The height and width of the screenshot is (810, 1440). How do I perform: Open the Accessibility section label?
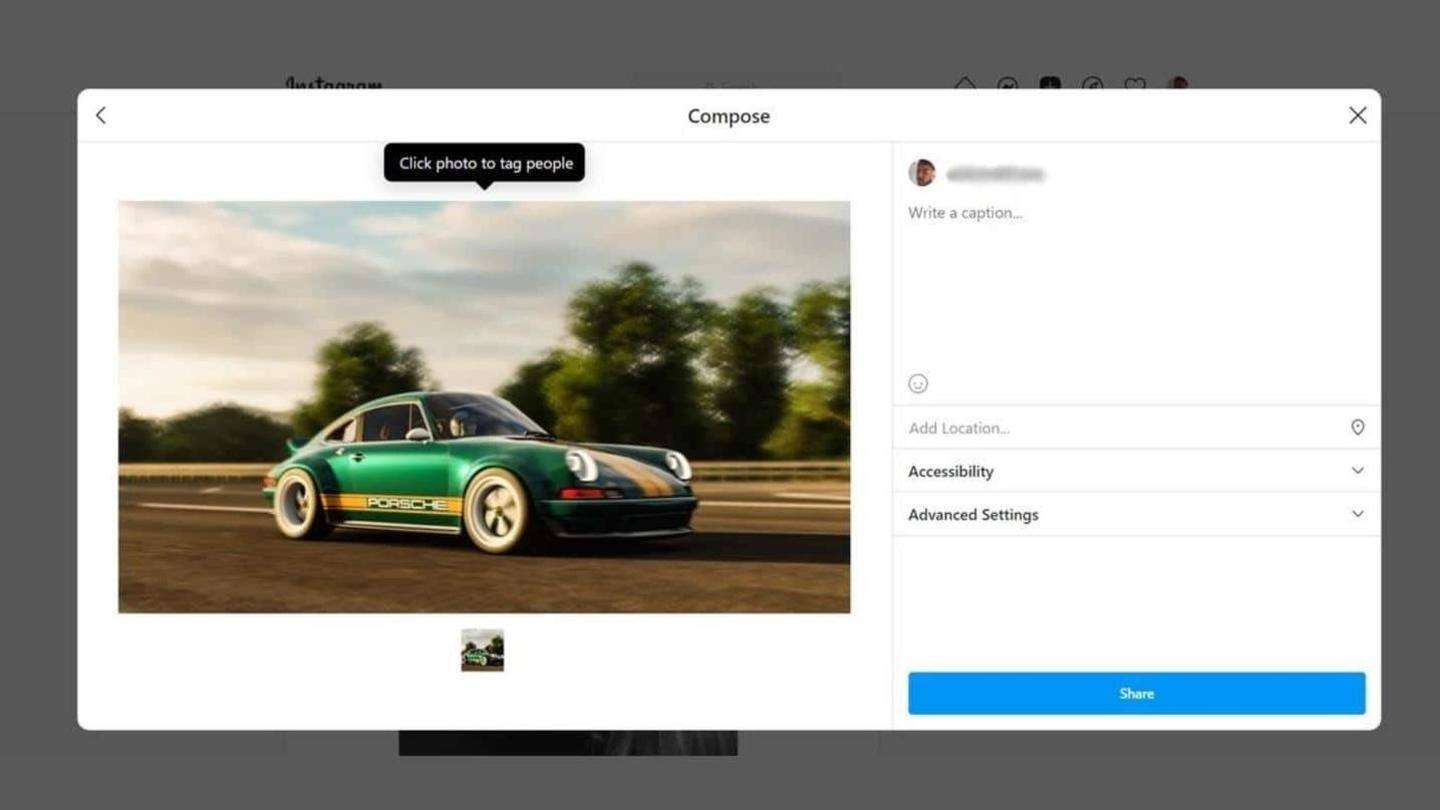pyautogui.click(x=951, y=472)
